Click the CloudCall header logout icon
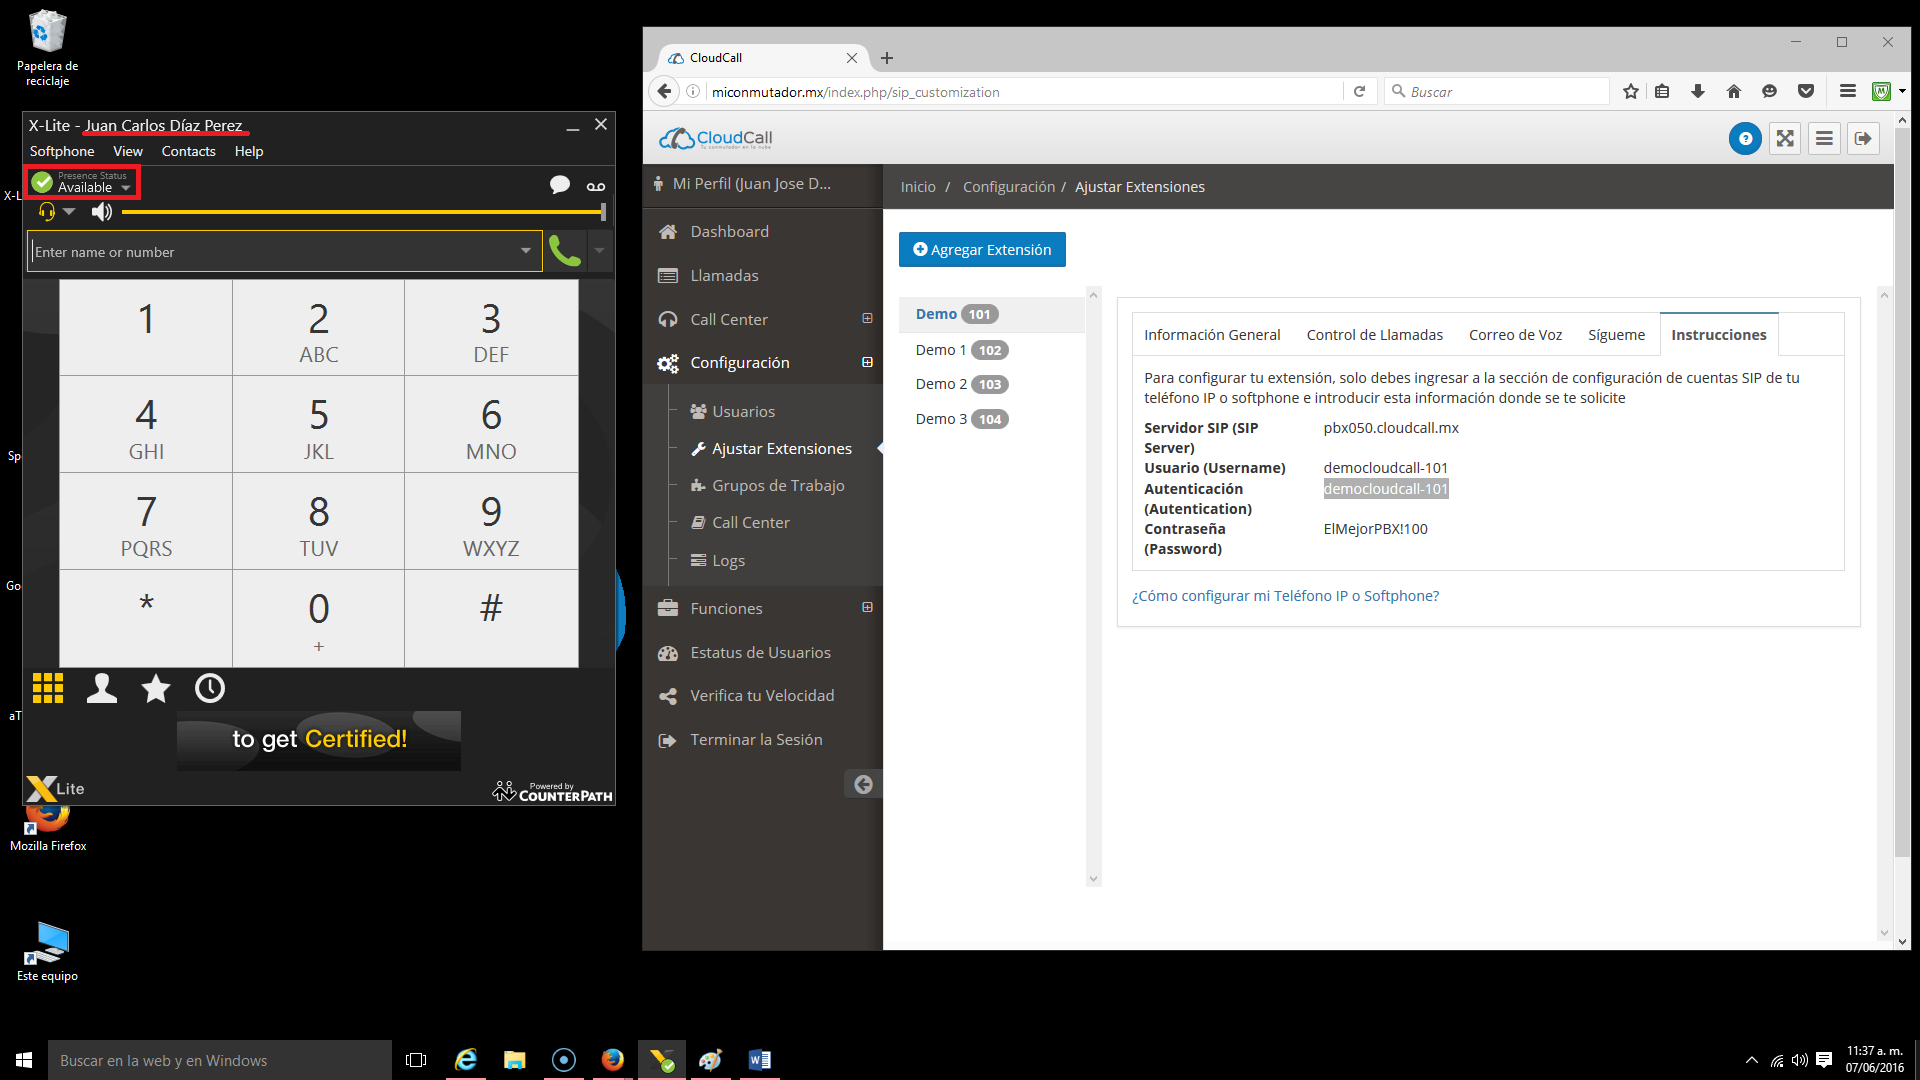Image resolution: width=1920 pixels, height=1080 pixels. [1863, 139]
